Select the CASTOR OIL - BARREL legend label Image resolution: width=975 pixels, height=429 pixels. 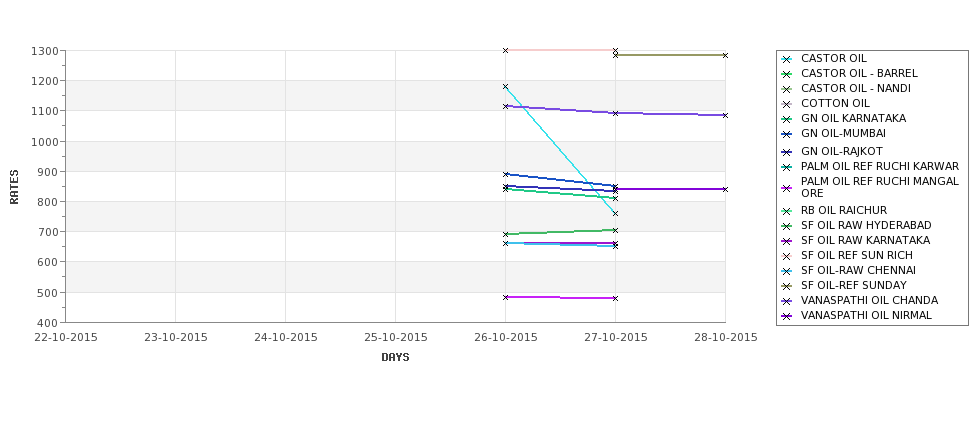(859, 73)
